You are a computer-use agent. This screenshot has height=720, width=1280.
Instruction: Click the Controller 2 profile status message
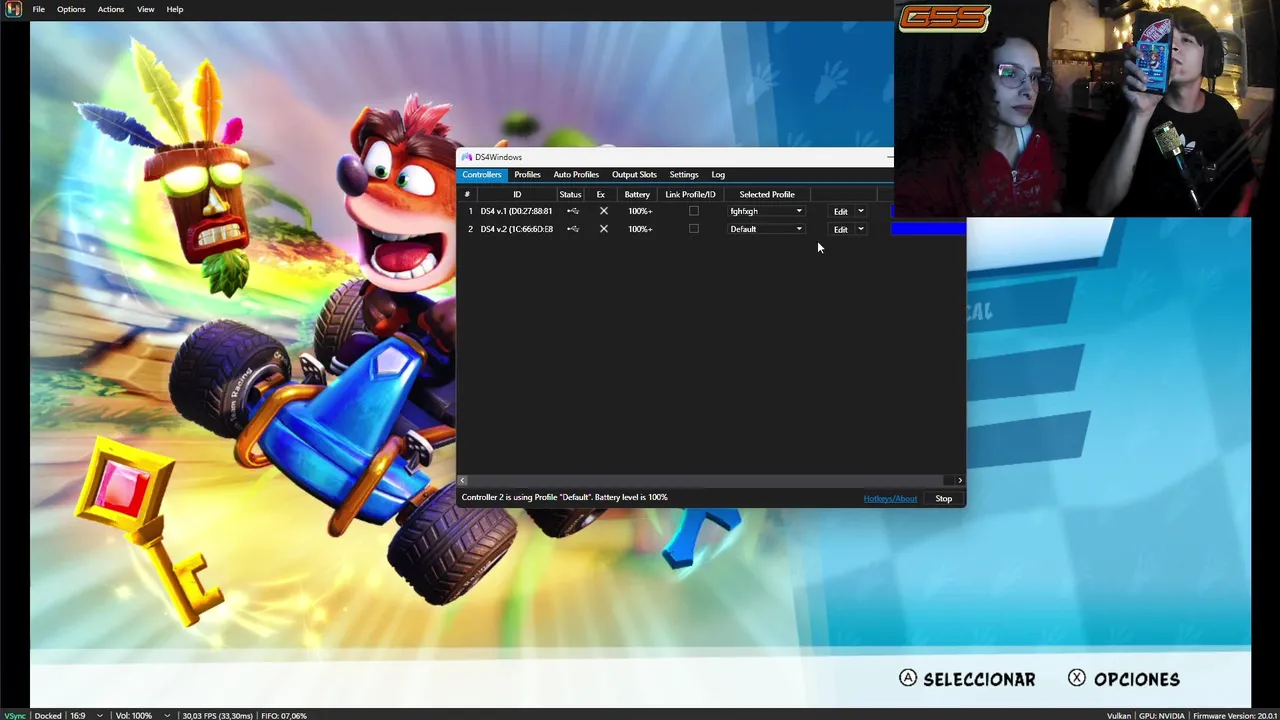[564, 497]
